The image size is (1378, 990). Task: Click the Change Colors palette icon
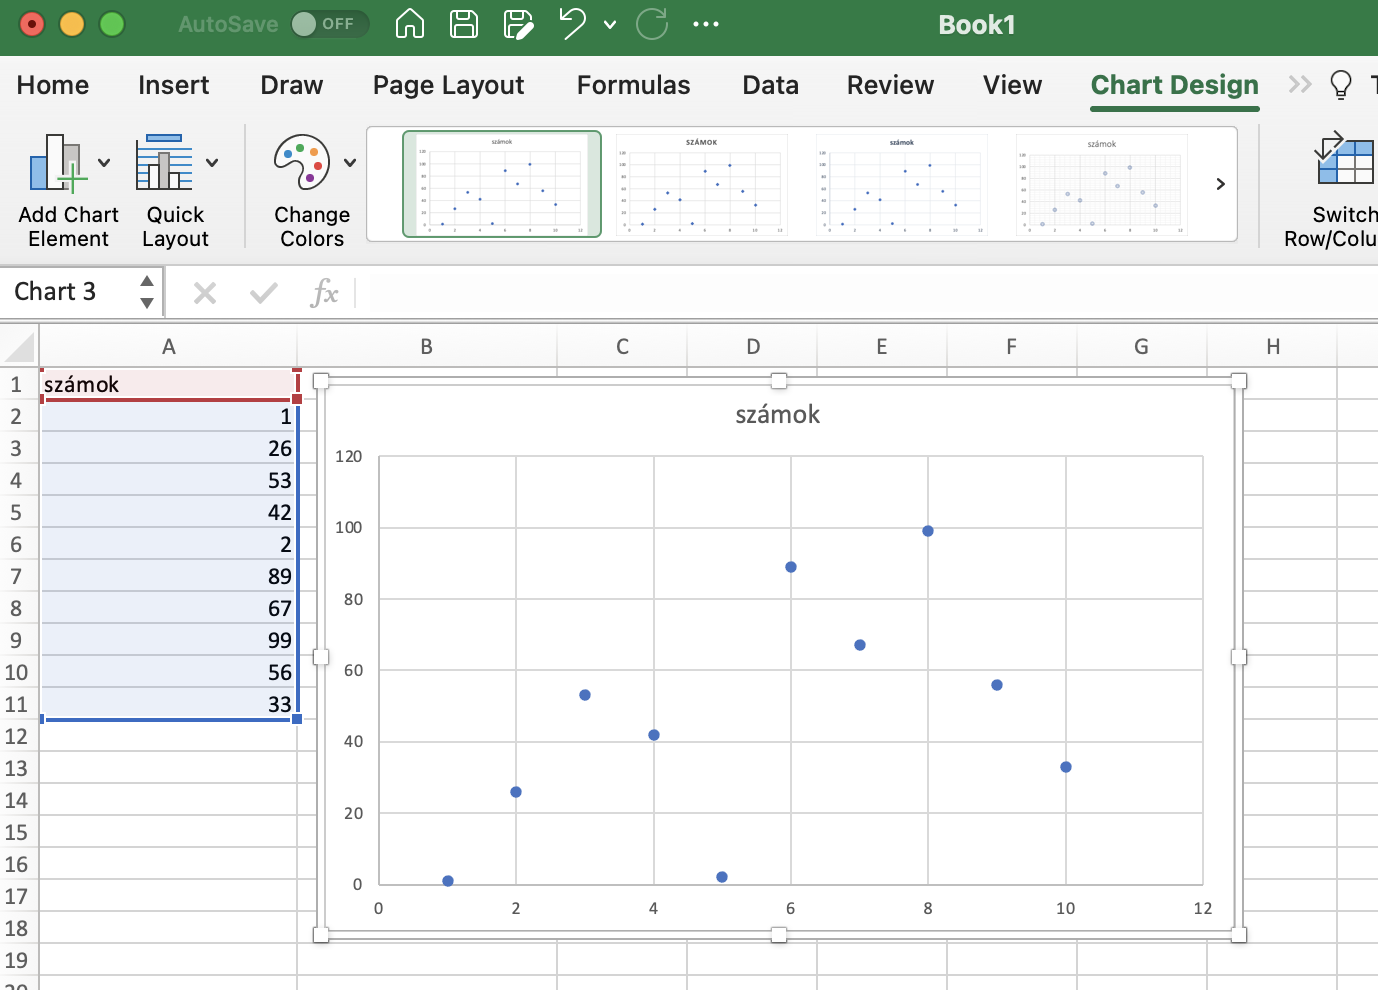coord(302,163)
